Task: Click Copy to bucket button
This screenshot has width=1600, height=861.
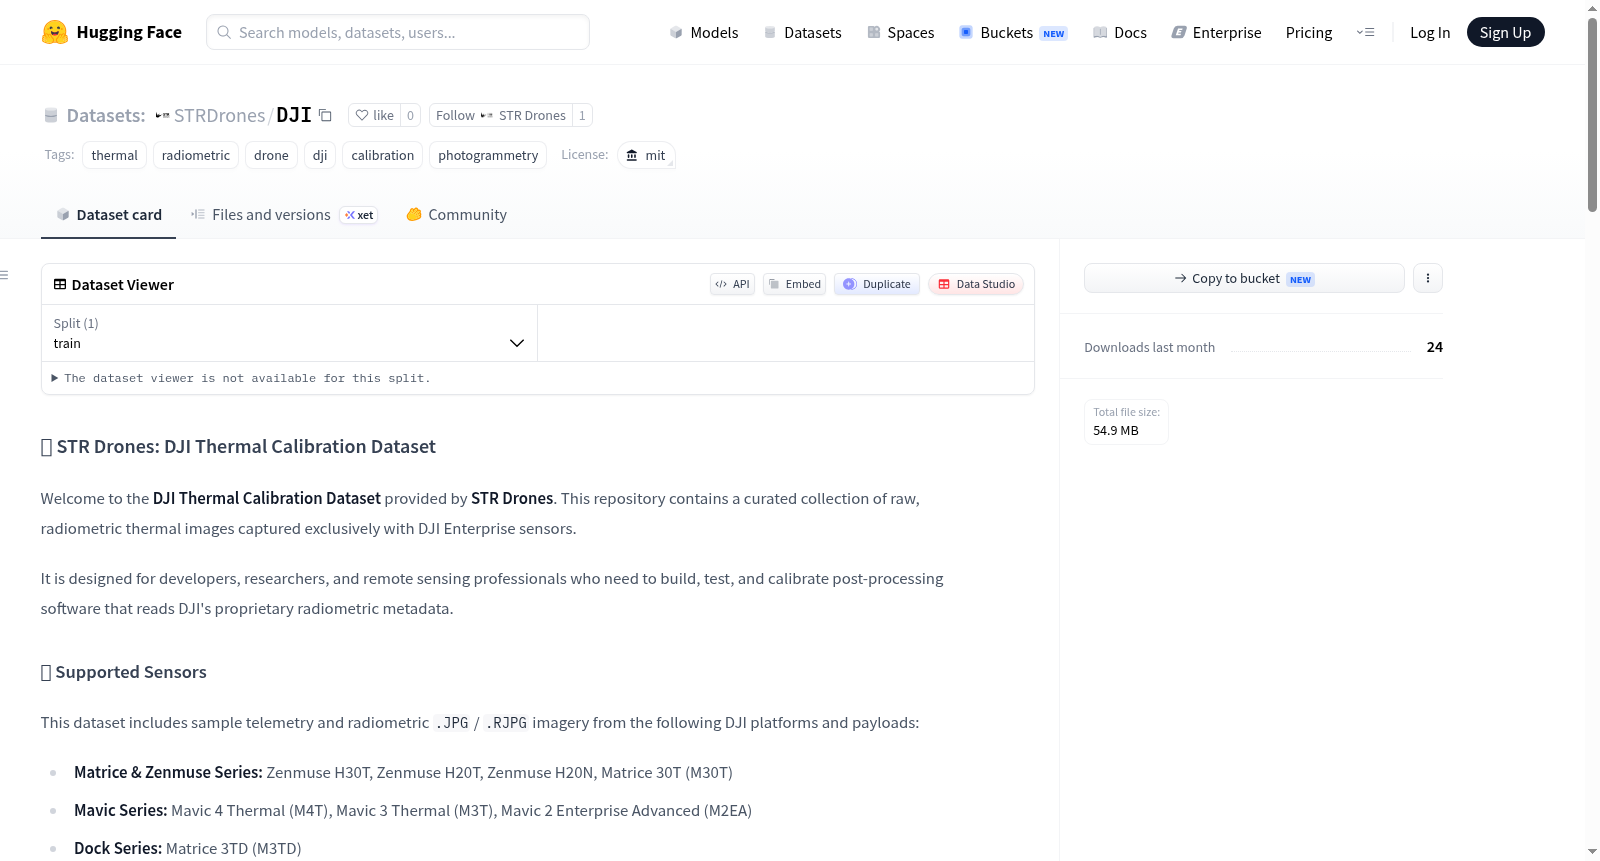Action: click(x=1244, y=278)
